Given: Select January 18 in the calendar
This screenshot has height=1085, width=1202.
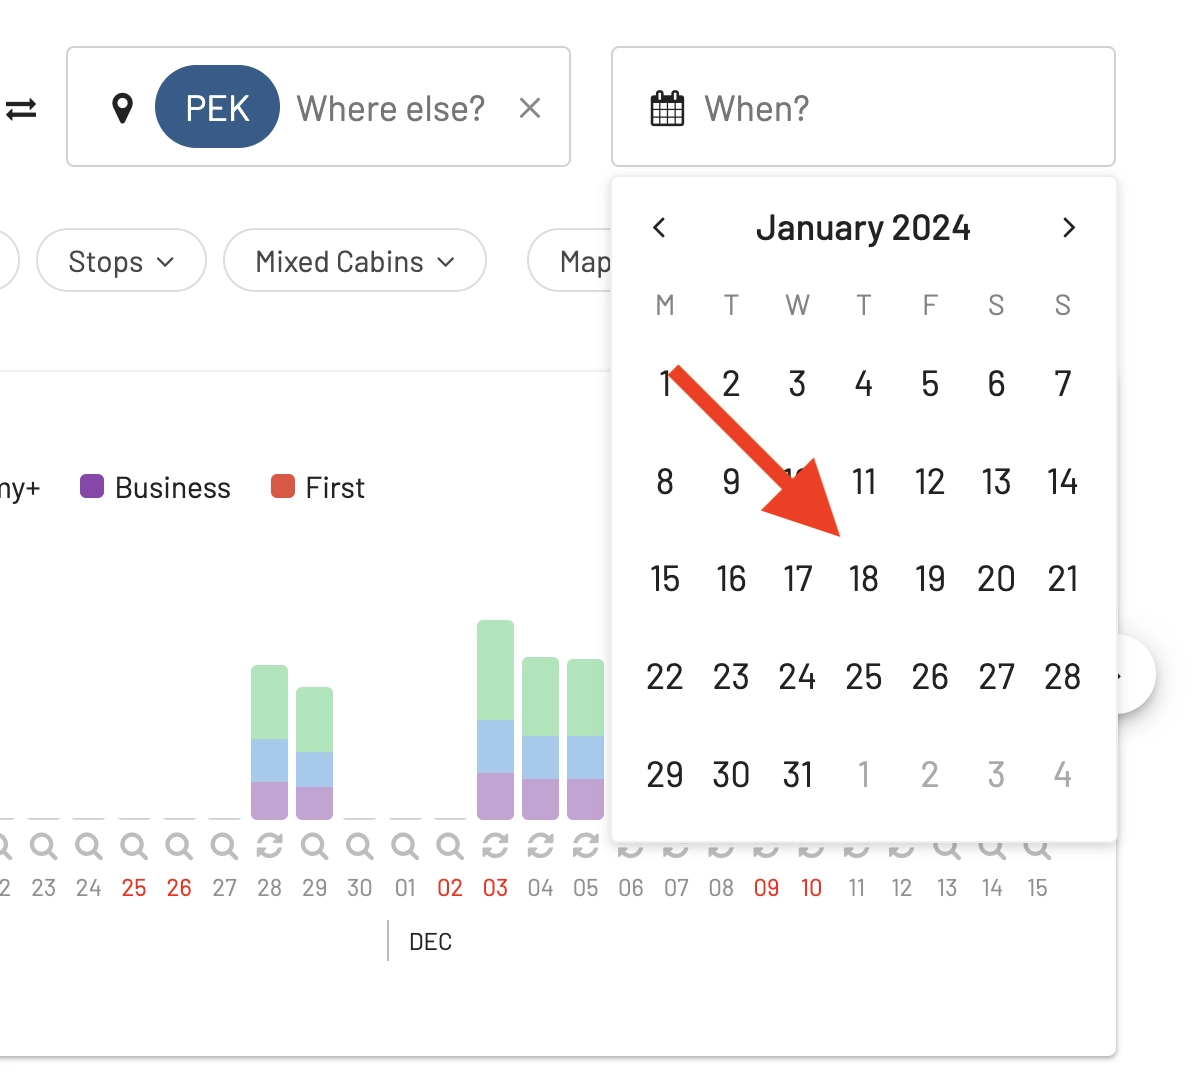Looking at the screenshot, I should coord(863,579).
